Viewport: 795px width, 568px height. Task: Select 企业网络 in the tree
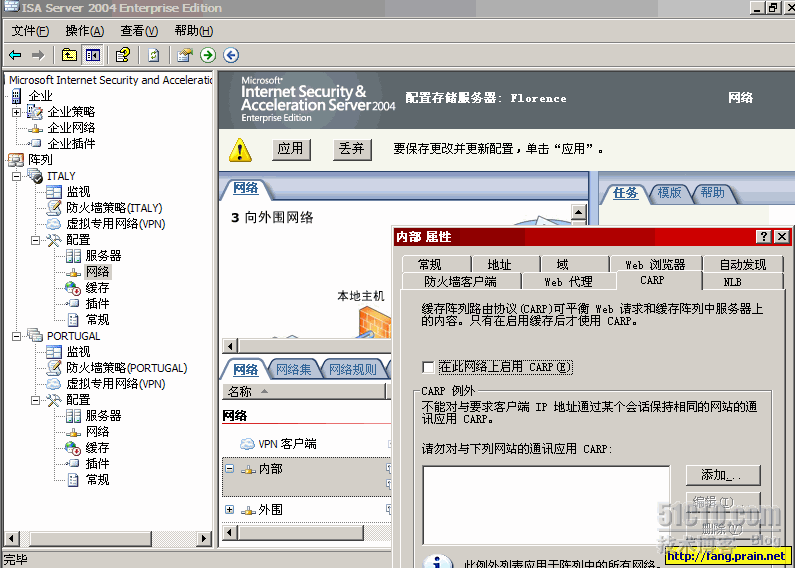click(x=71, y=128)
